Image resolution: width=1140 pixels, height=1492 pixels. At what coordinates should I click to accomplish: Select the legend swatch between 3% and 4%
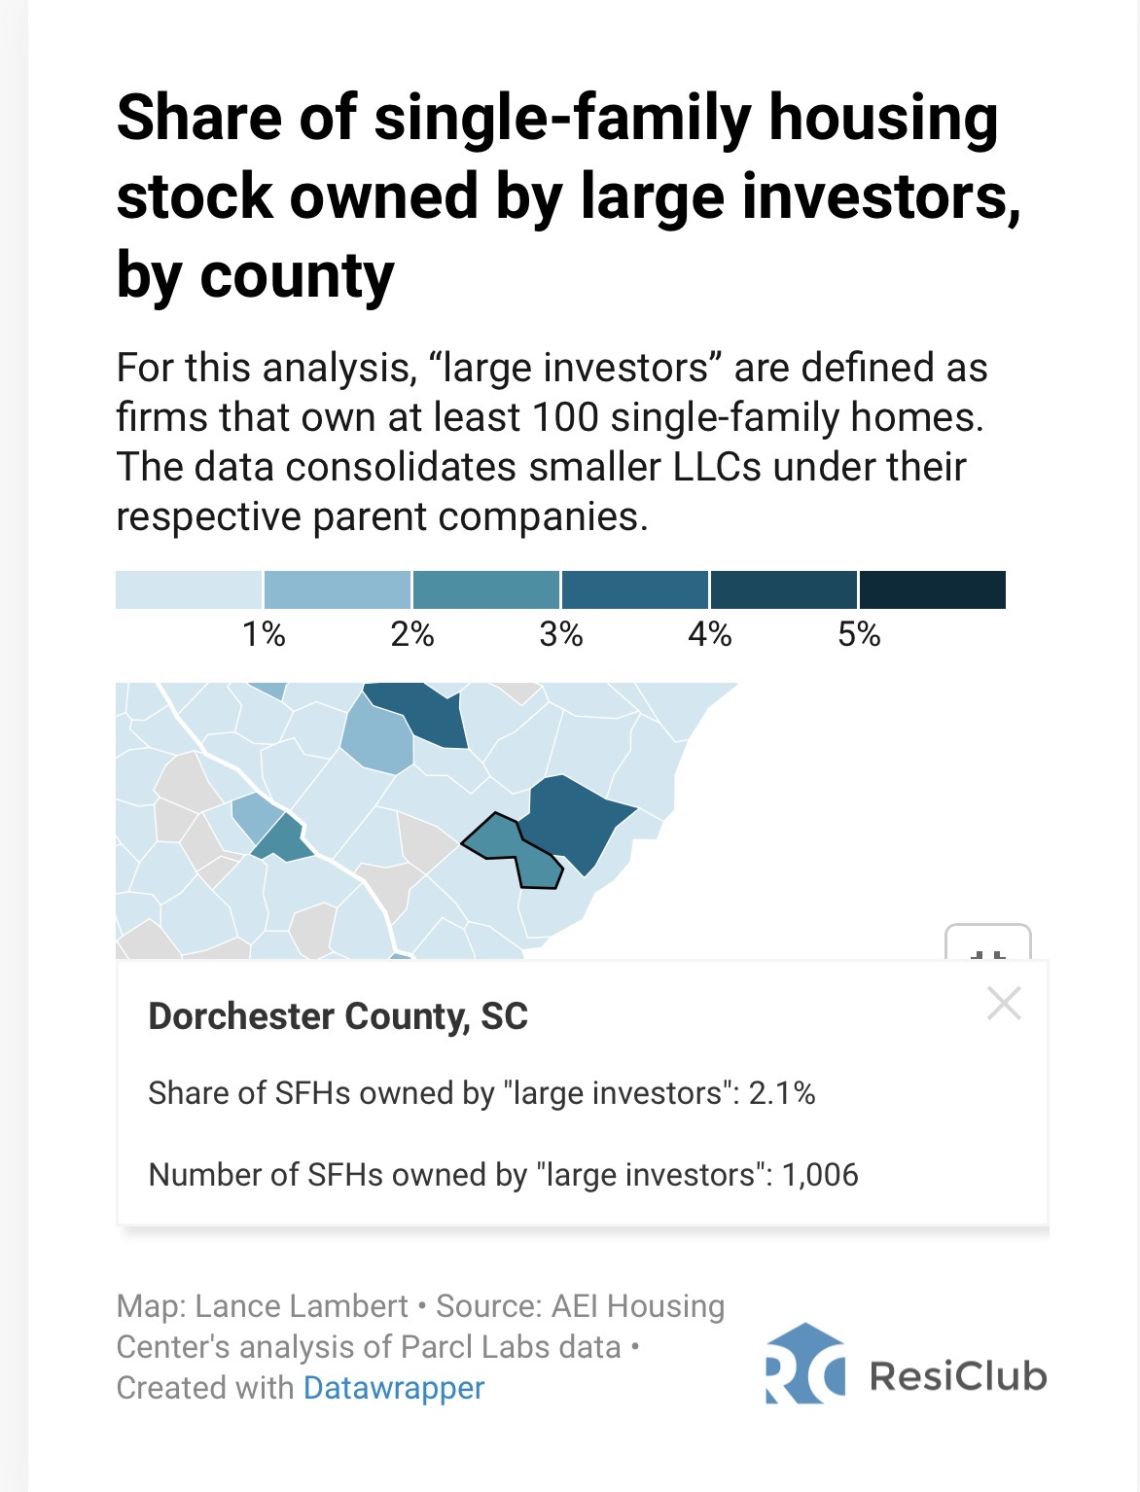point(635,590)
